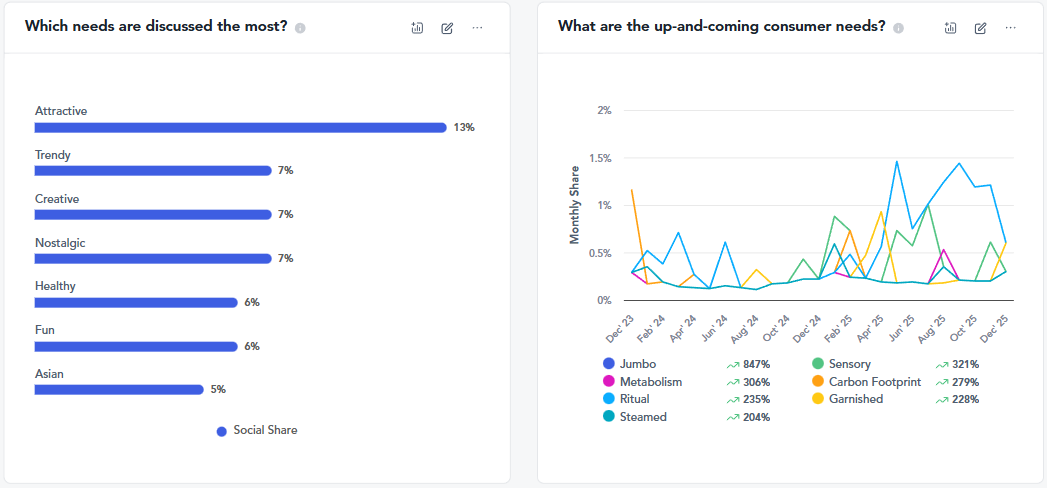This screenshot has height=488, width=1047.
Task: Click the Garnished legend label
Action: [x=855, y=399]
